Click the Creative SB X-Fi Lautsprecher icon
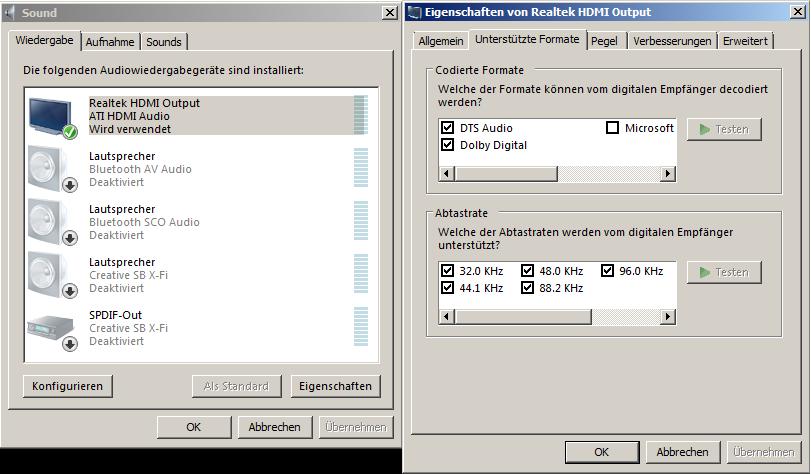811x474 pixels. pos(53,275)
